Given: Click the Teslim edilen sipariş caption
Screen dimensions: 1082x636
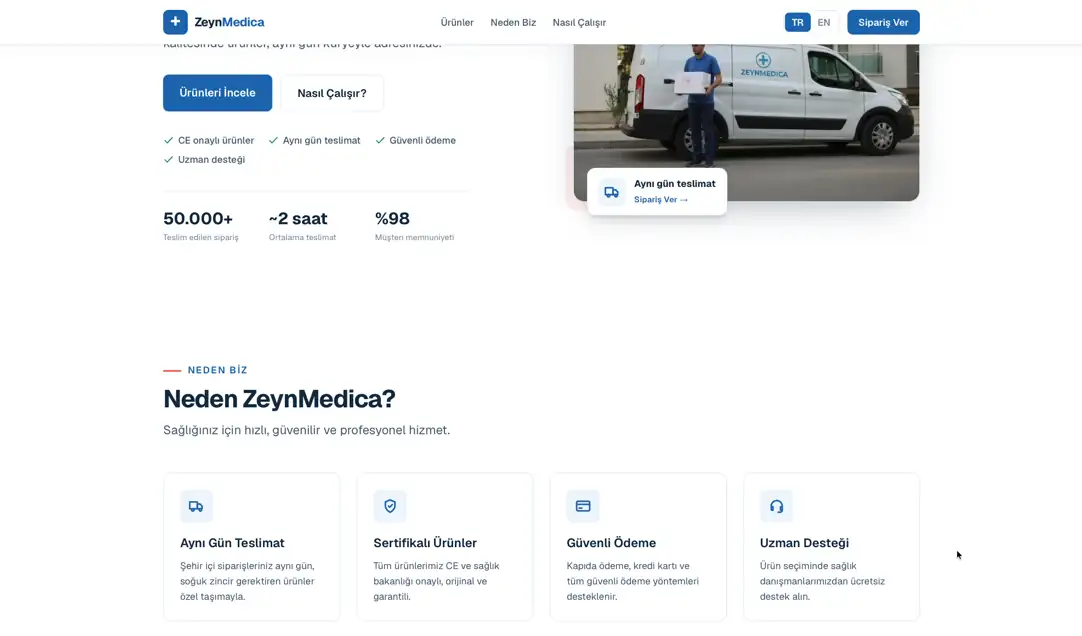Looking at the screenshot, I should [x=201, y=237].
